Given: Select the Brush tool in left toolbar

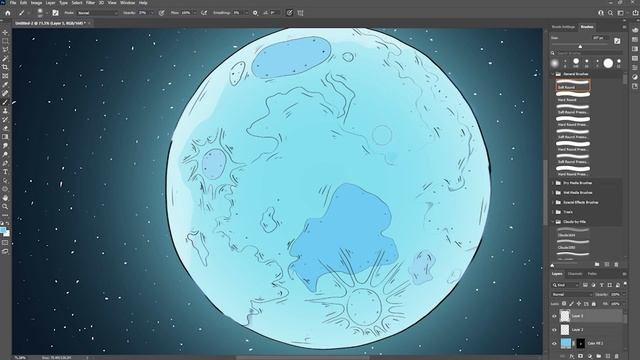Looking at the screenshot, I should click(5, 102).
